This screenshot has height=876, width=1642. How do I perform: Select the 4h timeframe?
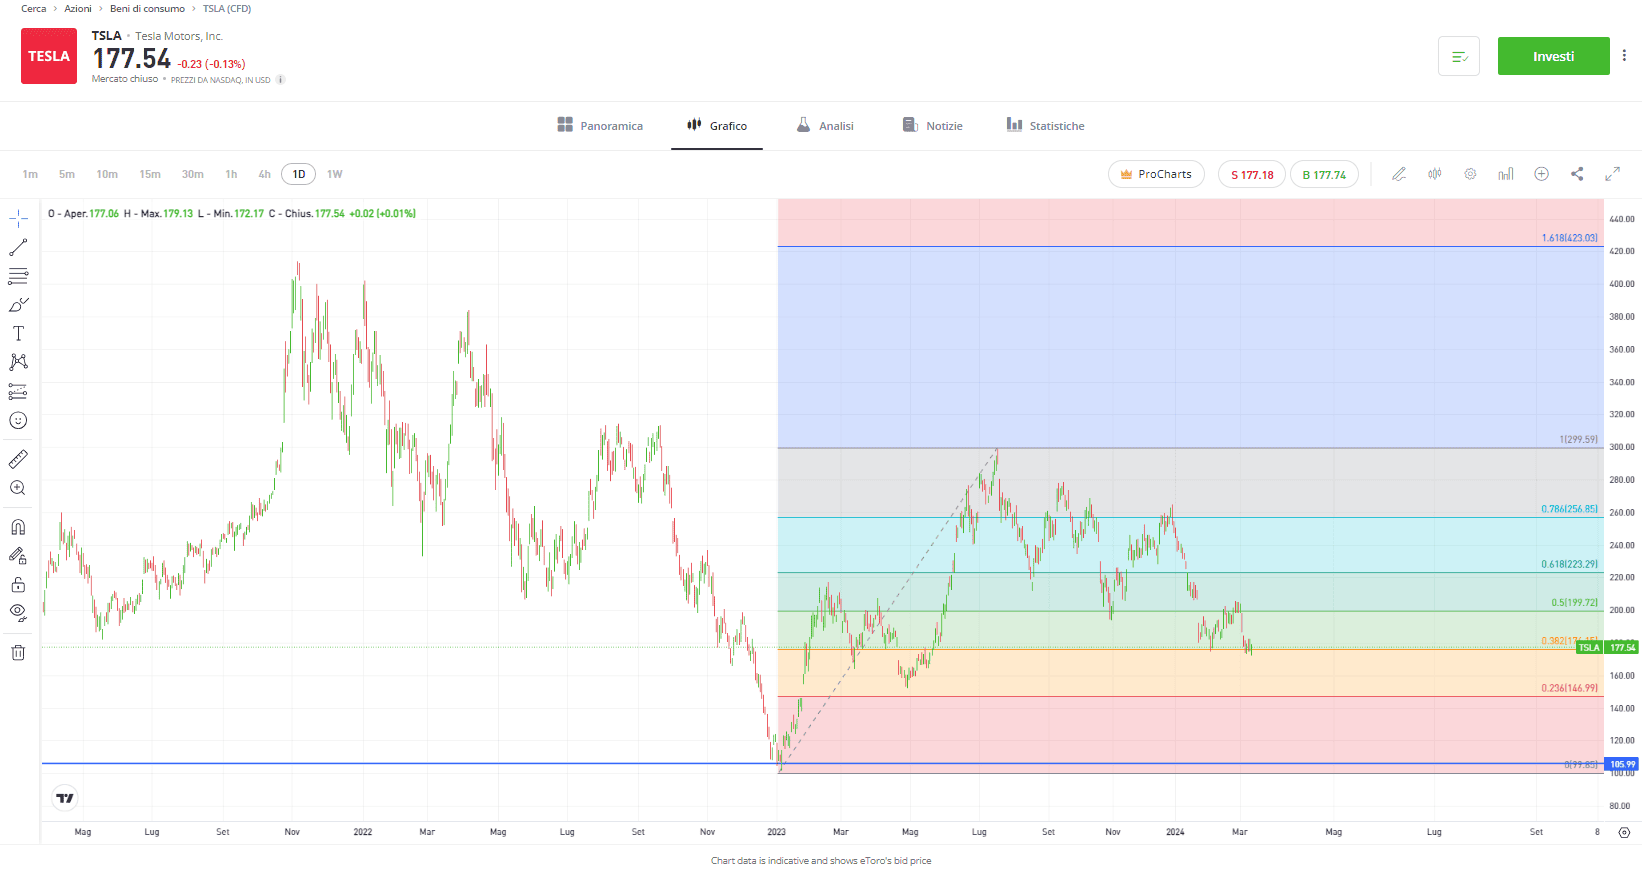pyautogui.click(x=264, y=174)
